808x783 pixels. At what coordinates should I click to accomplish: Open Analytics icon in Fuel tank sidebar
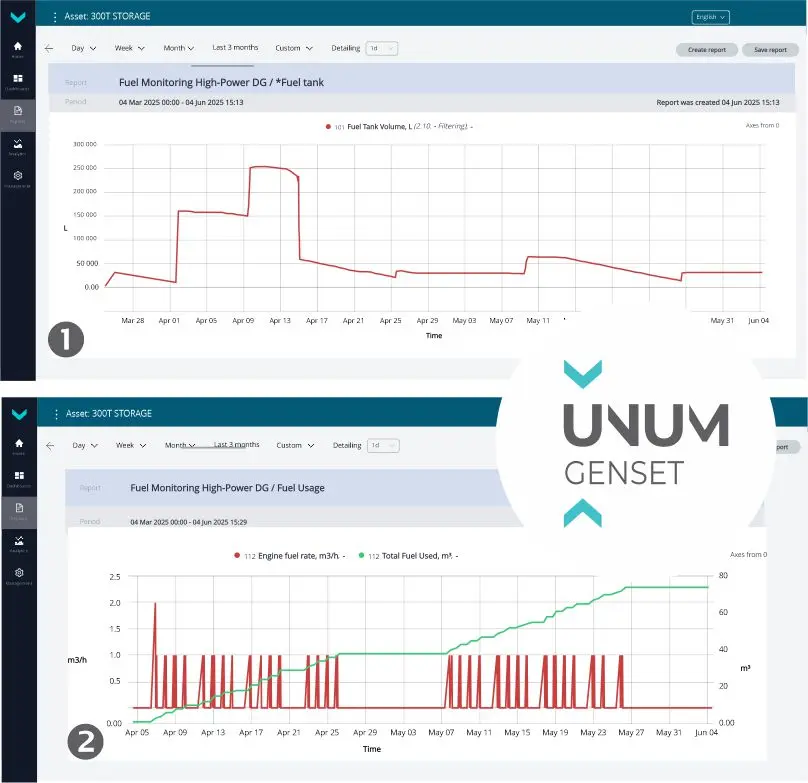coord(17,147)
